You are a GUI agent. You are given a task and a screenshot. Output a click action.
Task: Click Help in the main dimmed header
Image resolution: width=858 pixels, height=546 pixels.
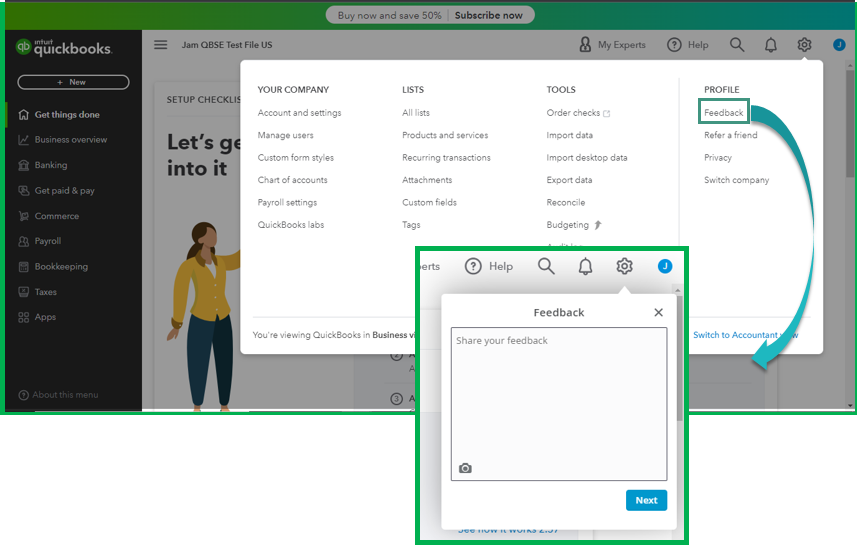coord(688,45)
